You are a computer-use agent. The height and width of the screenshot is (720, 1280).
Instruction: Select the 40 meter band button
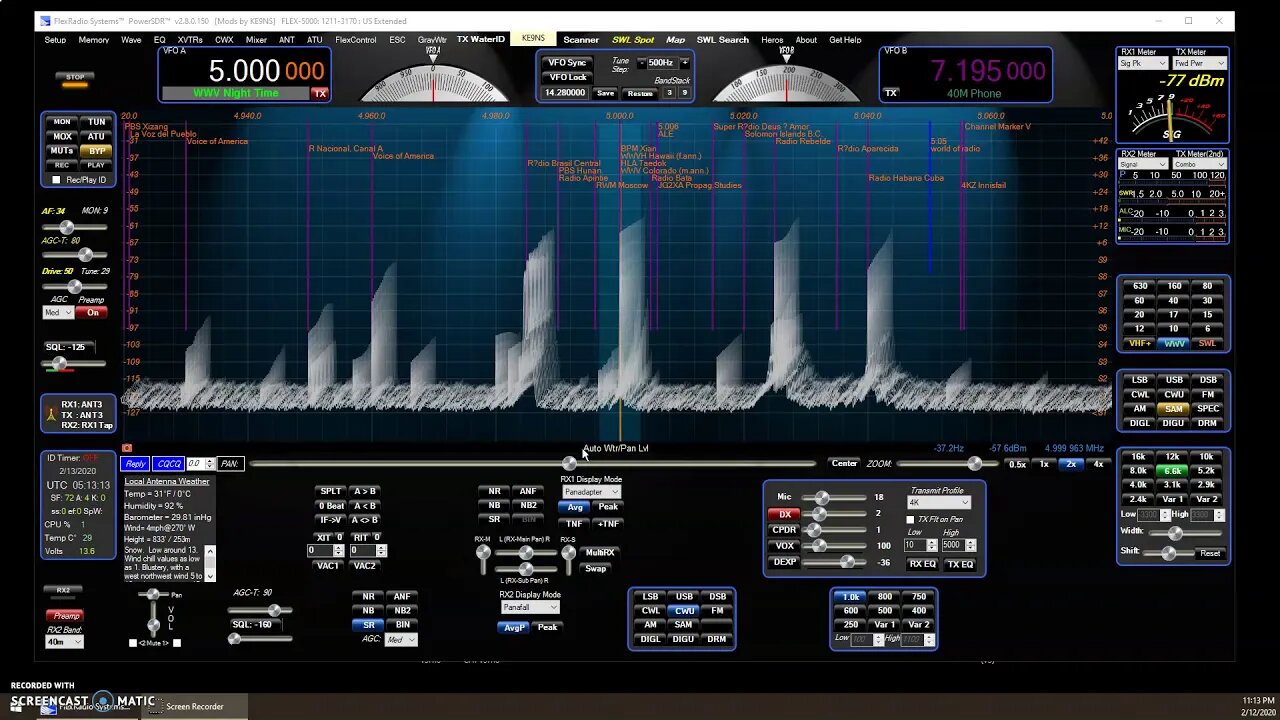click(1174, 300)
